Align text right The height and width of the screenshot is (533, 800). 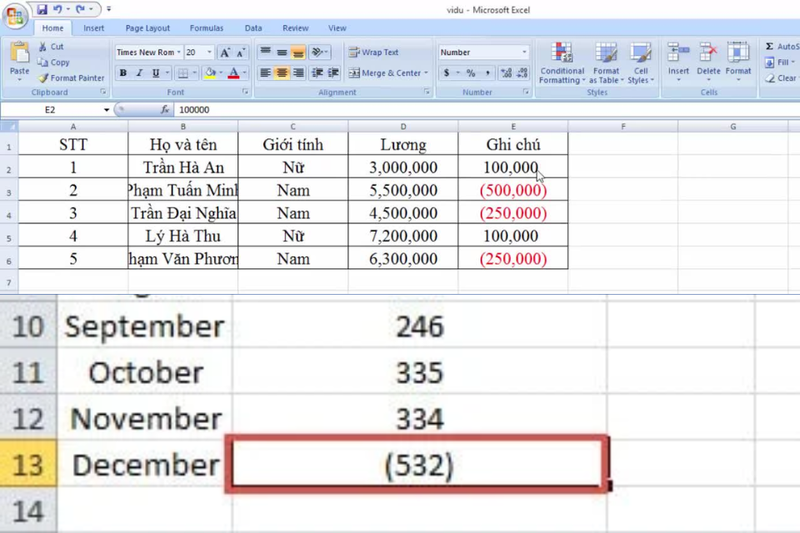pos(298,73)
